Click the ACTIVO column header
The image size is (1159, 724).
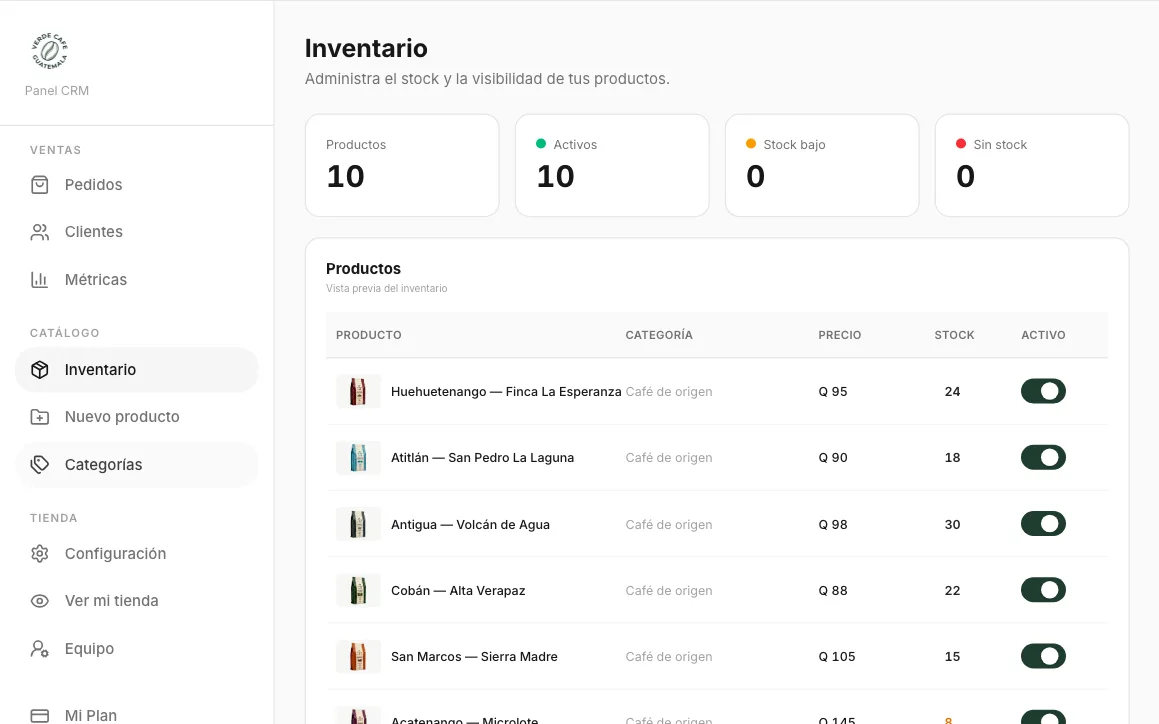tap(1043, 335)
